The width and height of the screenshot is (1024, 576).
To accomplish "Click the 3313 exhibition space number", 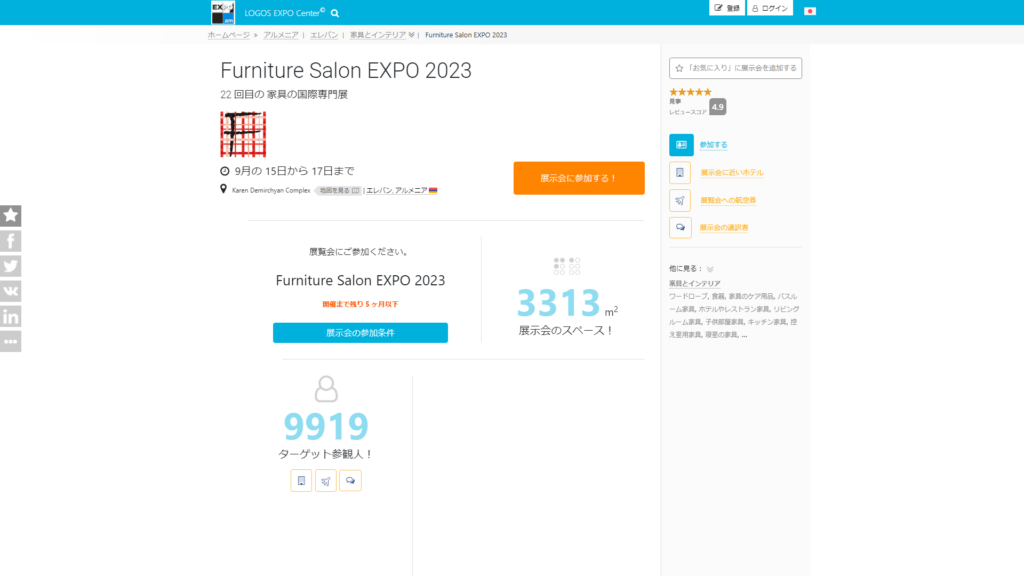I will point(558,302).
